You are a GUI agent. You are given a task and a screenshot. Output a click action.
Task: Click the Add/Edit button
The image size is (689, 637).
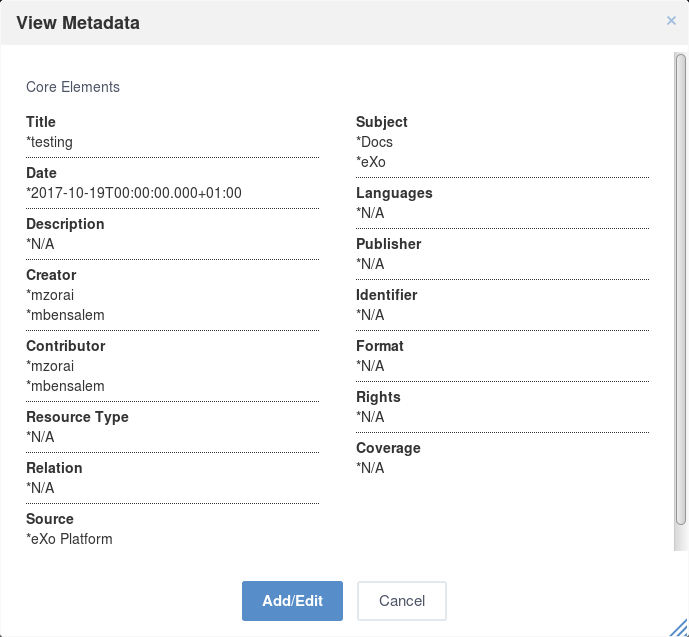pyautogui.click(x=292, y=601)
